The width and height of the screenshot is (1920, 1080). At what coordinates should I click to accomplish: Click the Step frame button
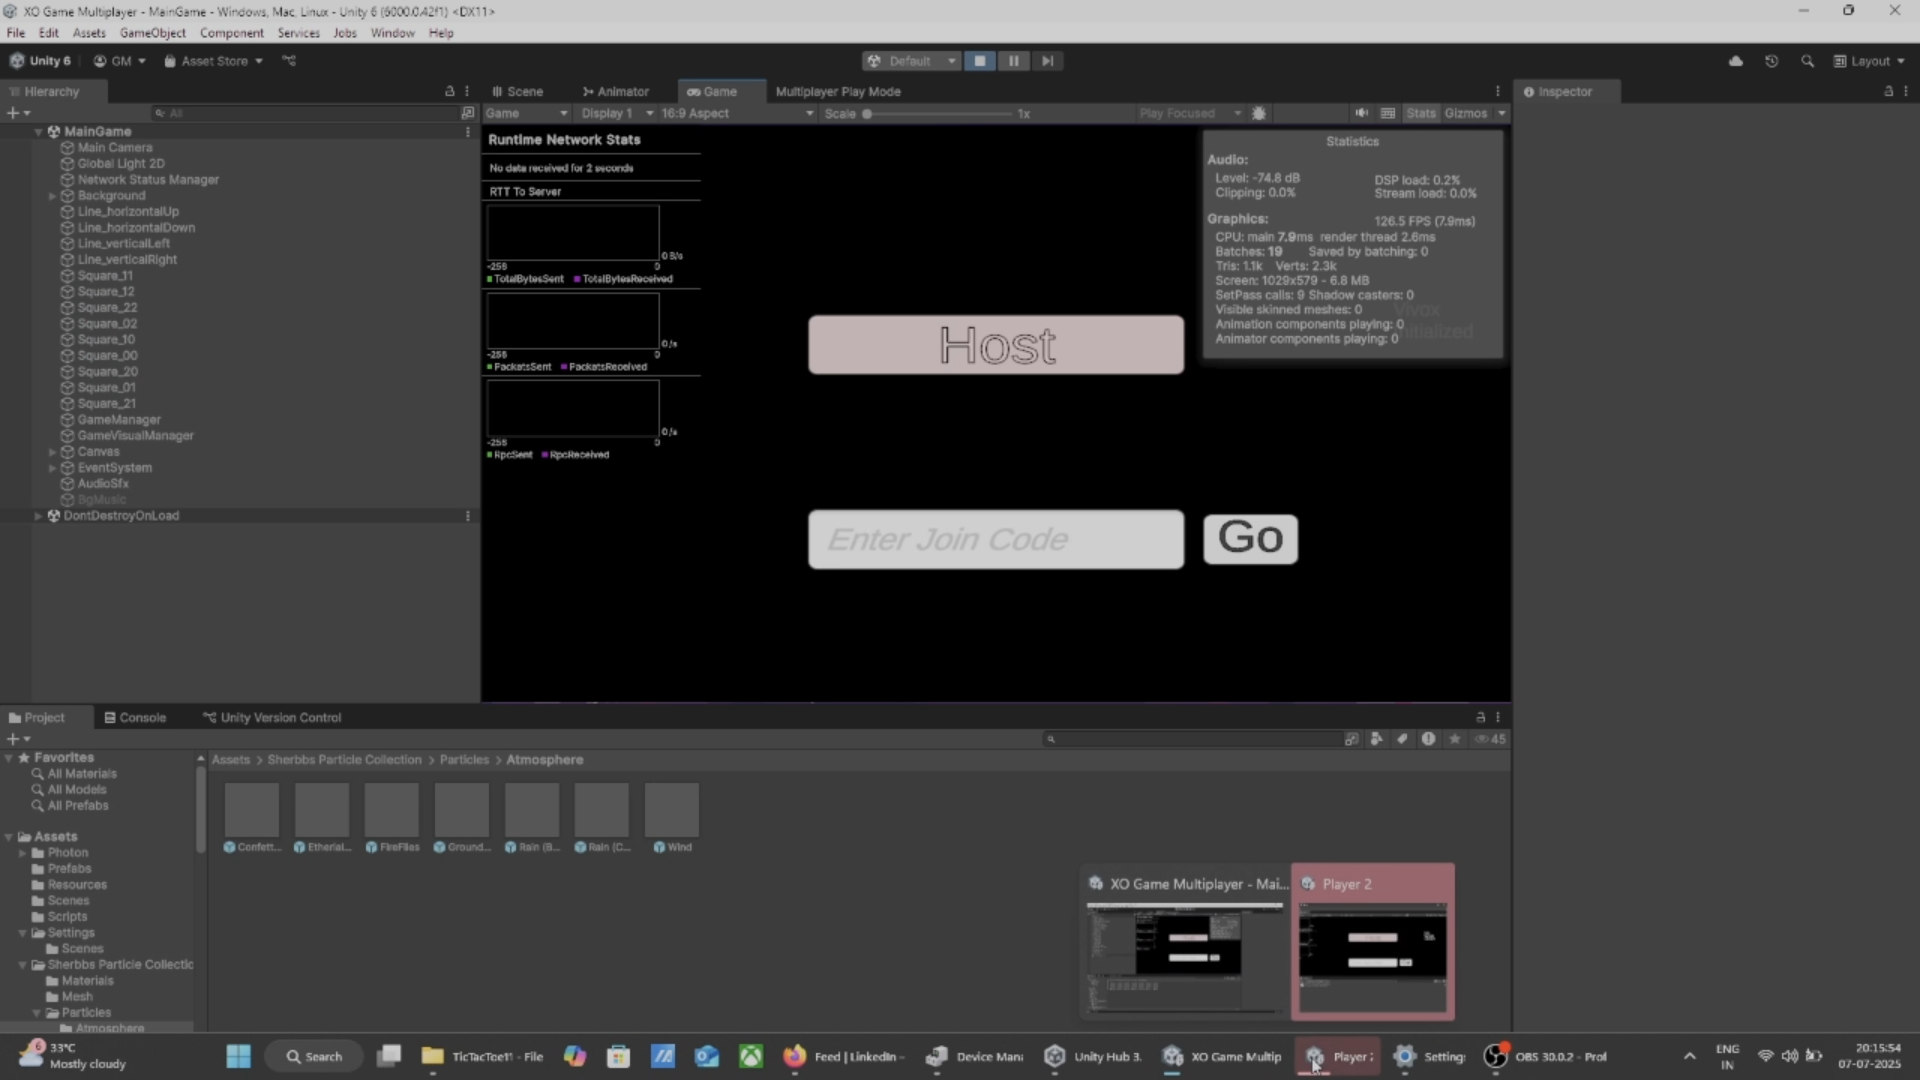(x=1047, y=61)
